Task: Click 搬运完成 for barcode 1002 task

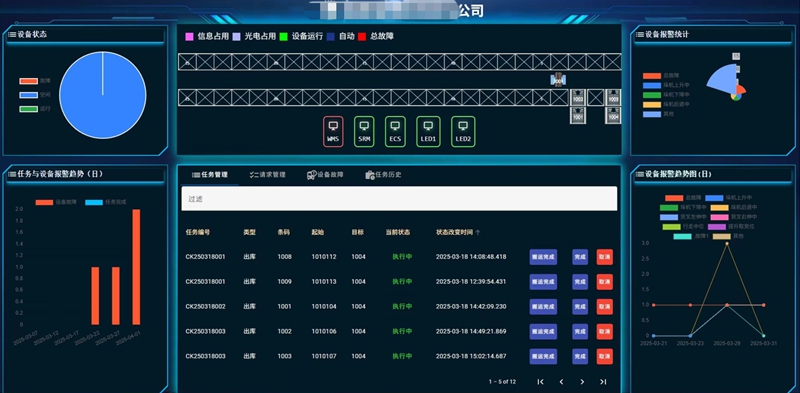Action: (543, 332)
